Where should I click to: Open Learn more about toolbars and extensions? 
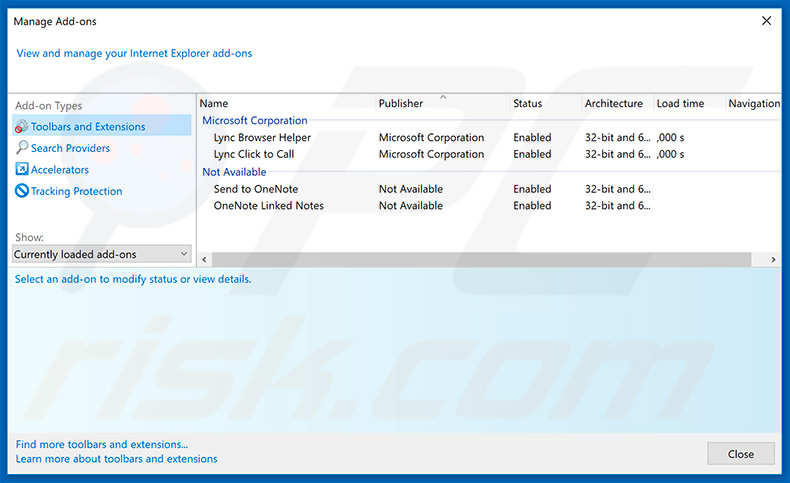tap(116, 459)
